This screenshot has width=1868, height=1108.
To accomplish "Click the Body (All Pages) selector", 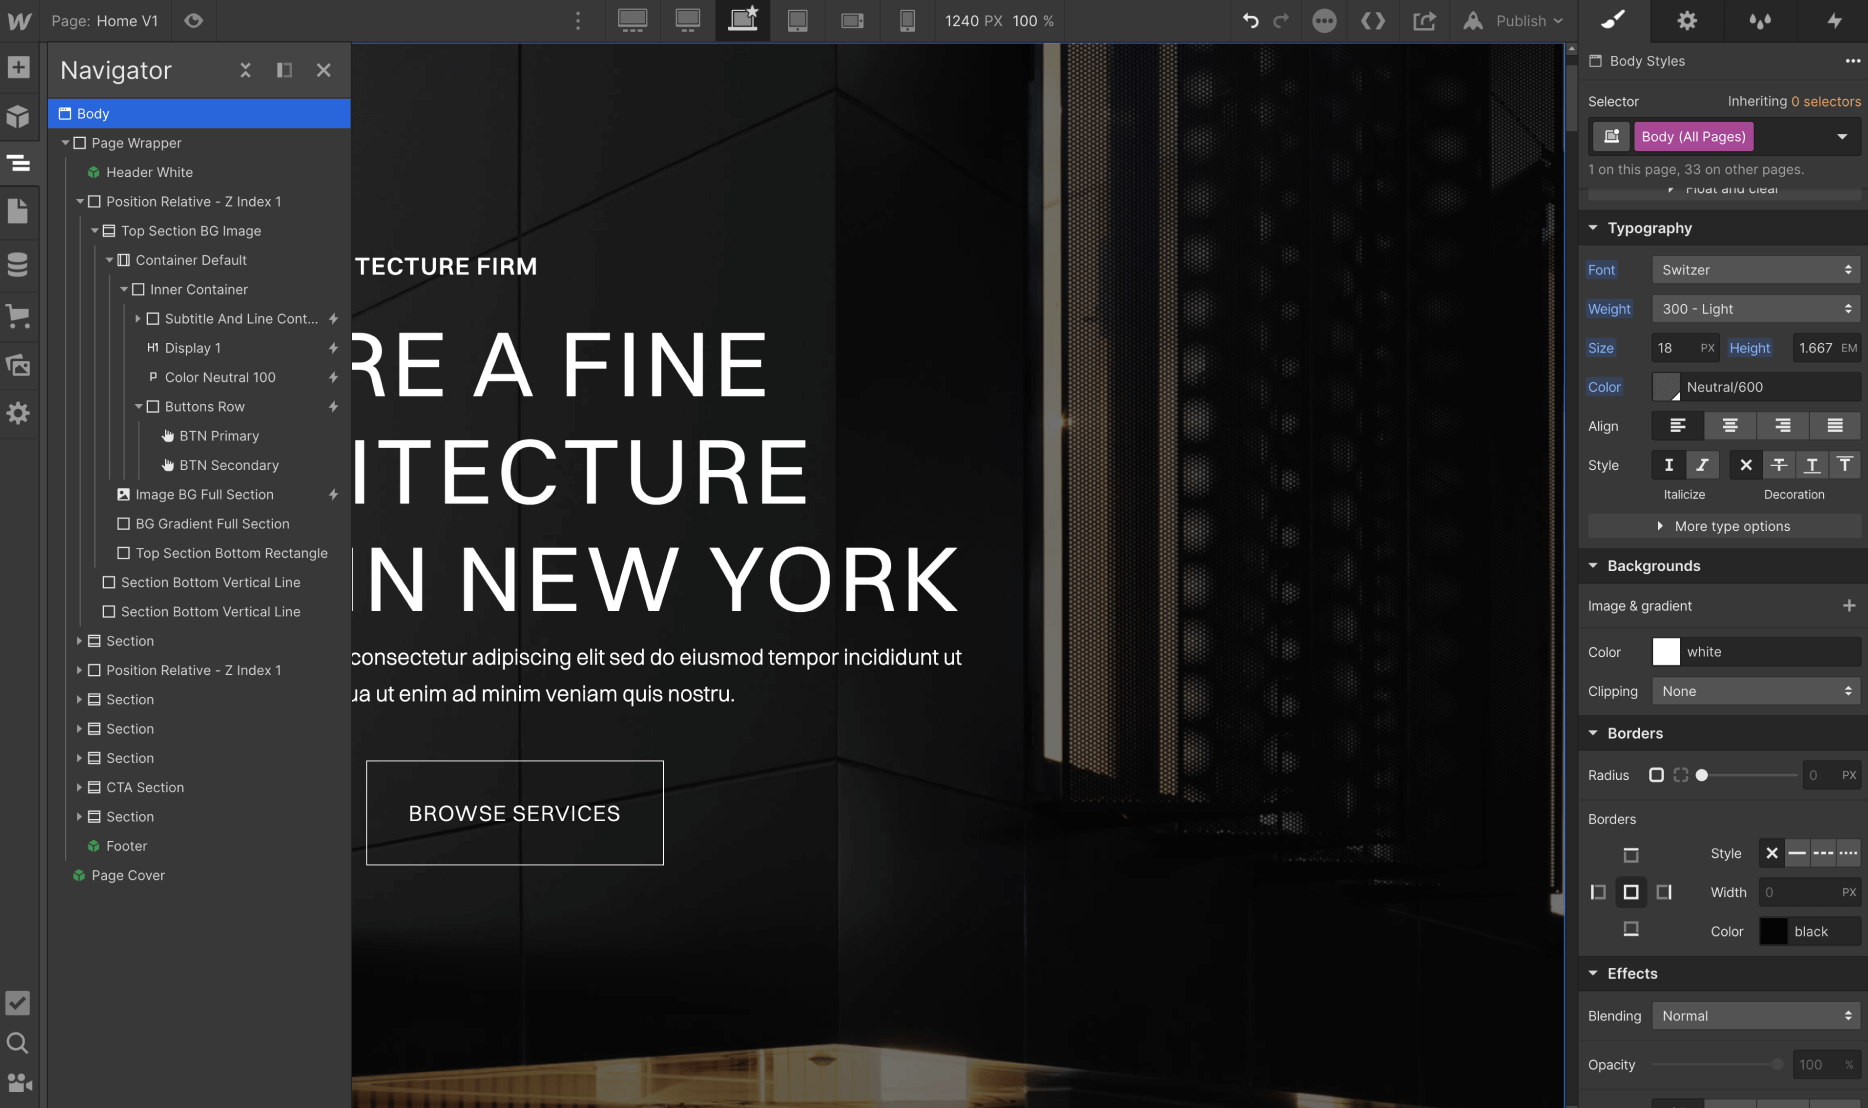I will (1693, 136).
